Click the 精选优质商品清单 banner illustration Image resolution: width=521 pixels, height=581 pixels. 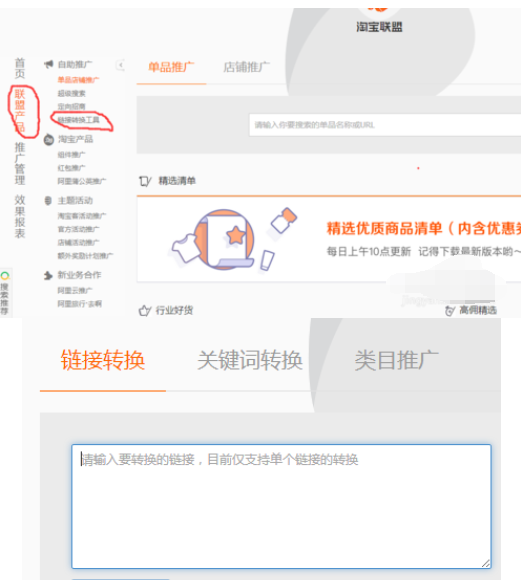[234, 240]
